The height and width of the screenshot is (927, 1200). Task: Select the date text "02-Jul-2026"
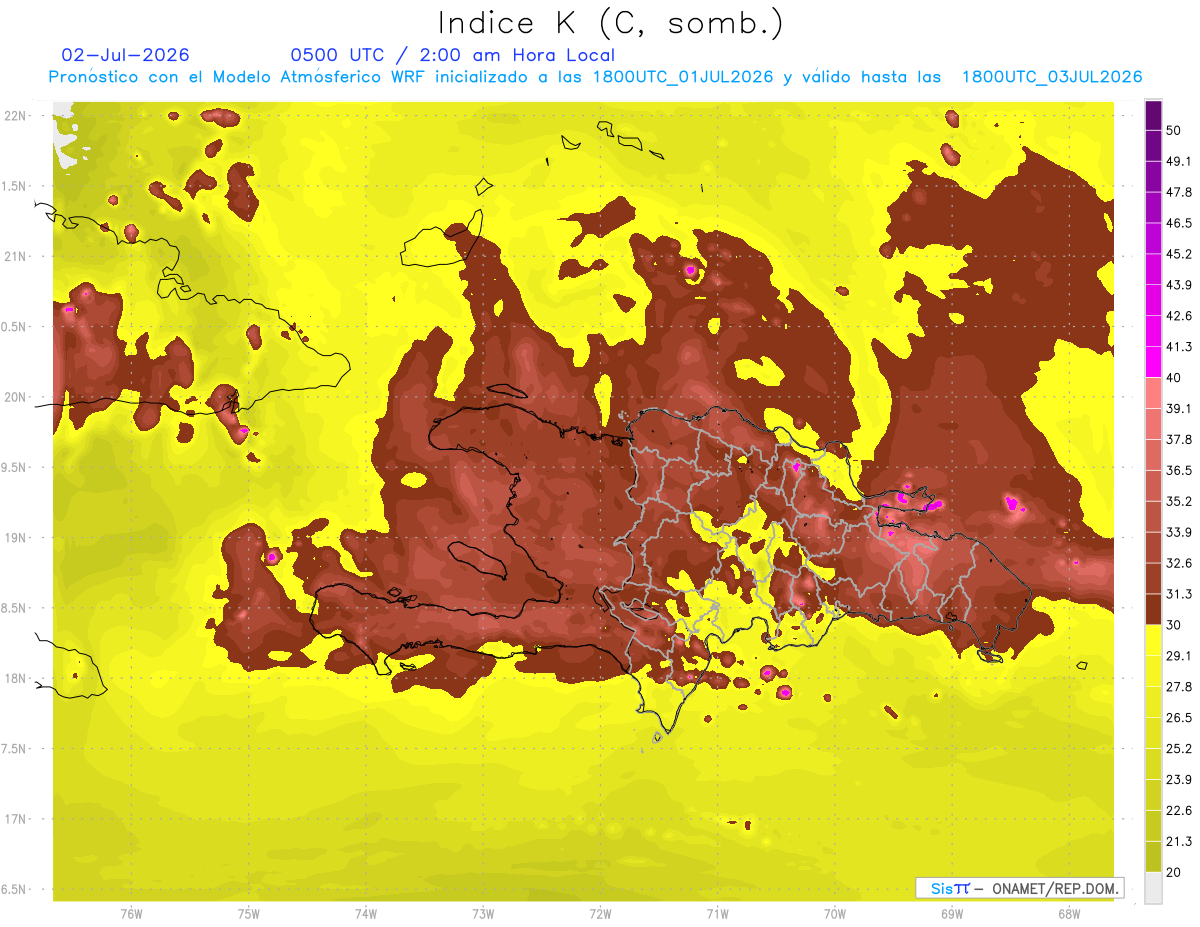pyautogui.click(x=126, y=55)
